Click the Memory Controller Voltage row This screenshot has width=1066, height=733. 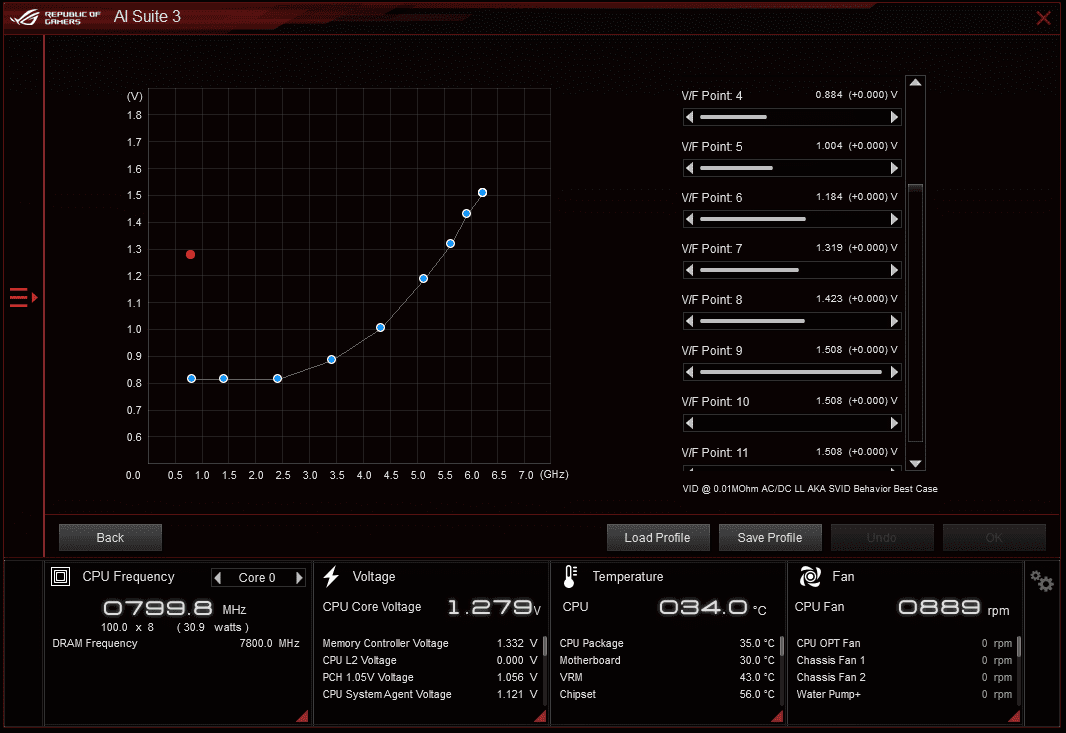[x=430, y=643]
